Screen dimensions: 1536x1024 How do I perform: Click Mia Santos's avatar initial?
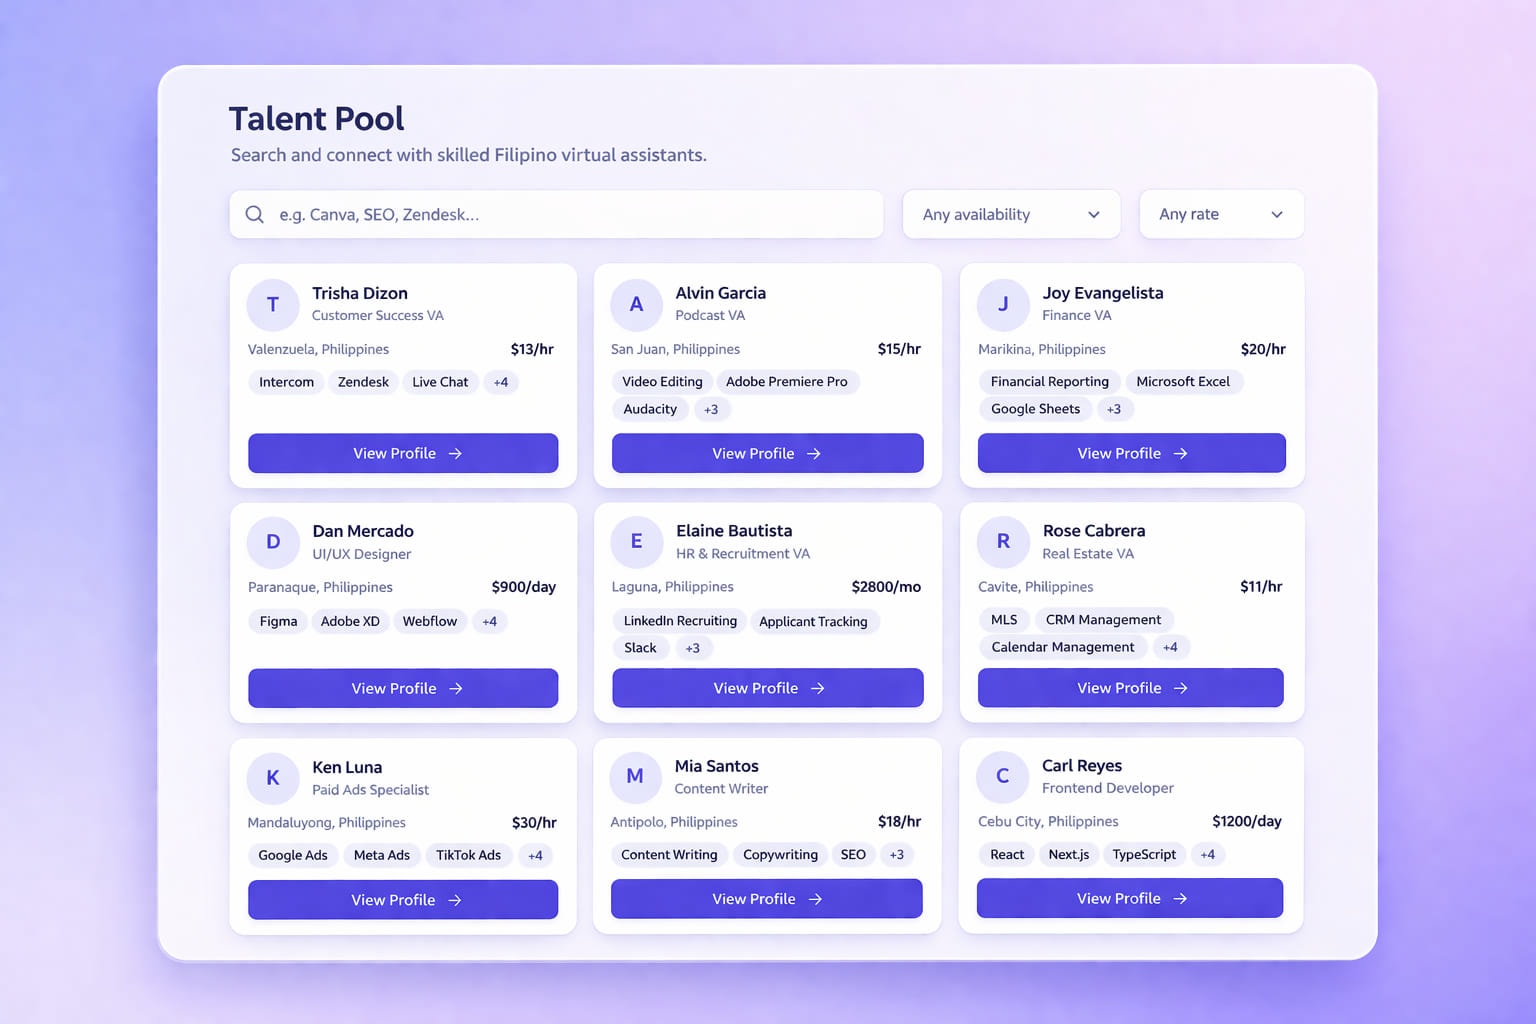coord(636,777)
